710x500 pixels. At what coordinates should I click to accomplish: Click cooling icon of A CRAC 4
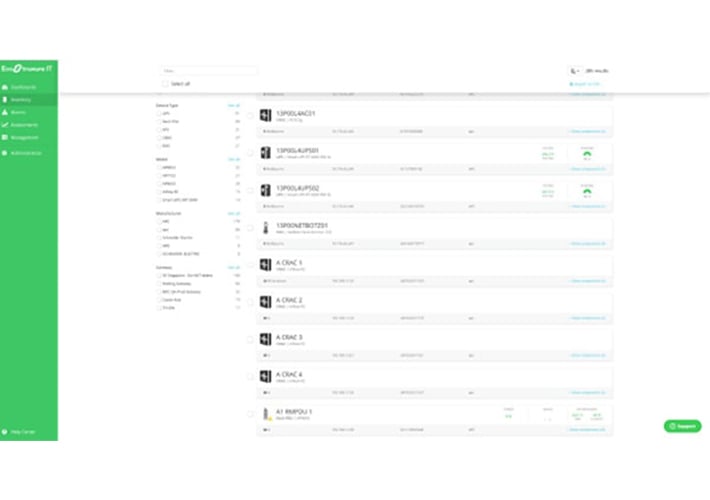[x=266, y=376]
